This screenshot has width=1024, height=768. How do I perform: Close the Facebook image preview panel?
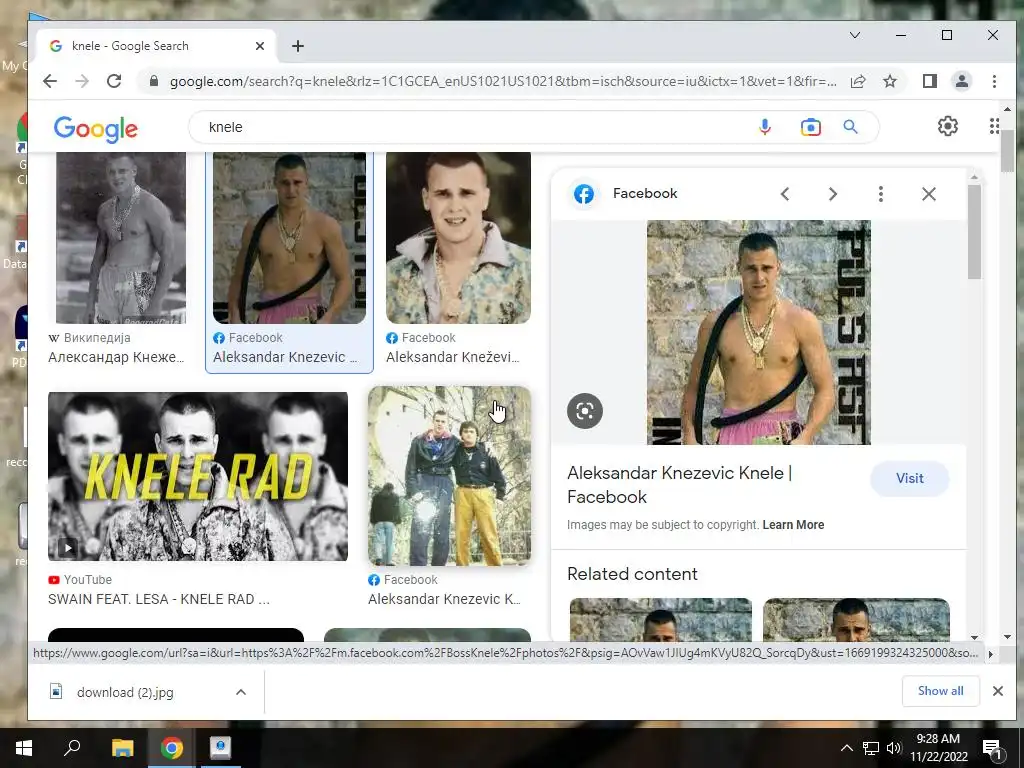tap(929, 194)
